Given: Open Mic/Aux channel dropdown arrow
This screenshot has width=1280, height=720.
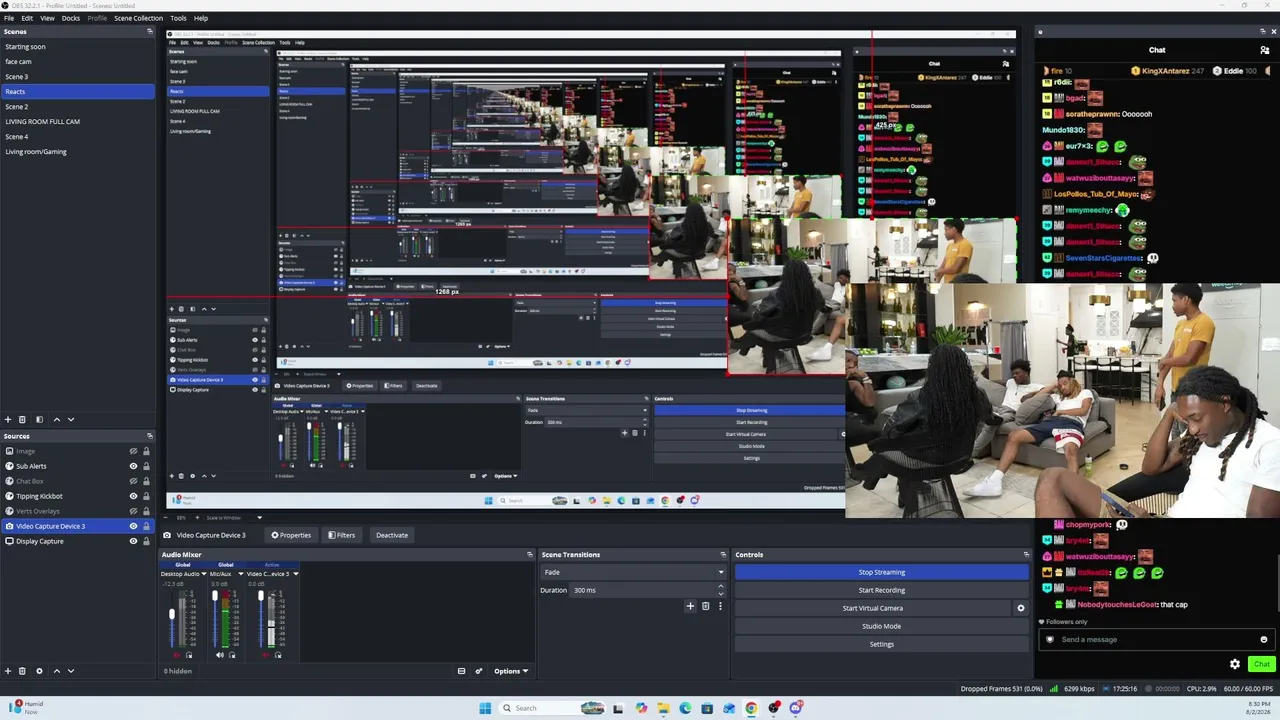Looking at the screenshot, I should tap(241, 574).
